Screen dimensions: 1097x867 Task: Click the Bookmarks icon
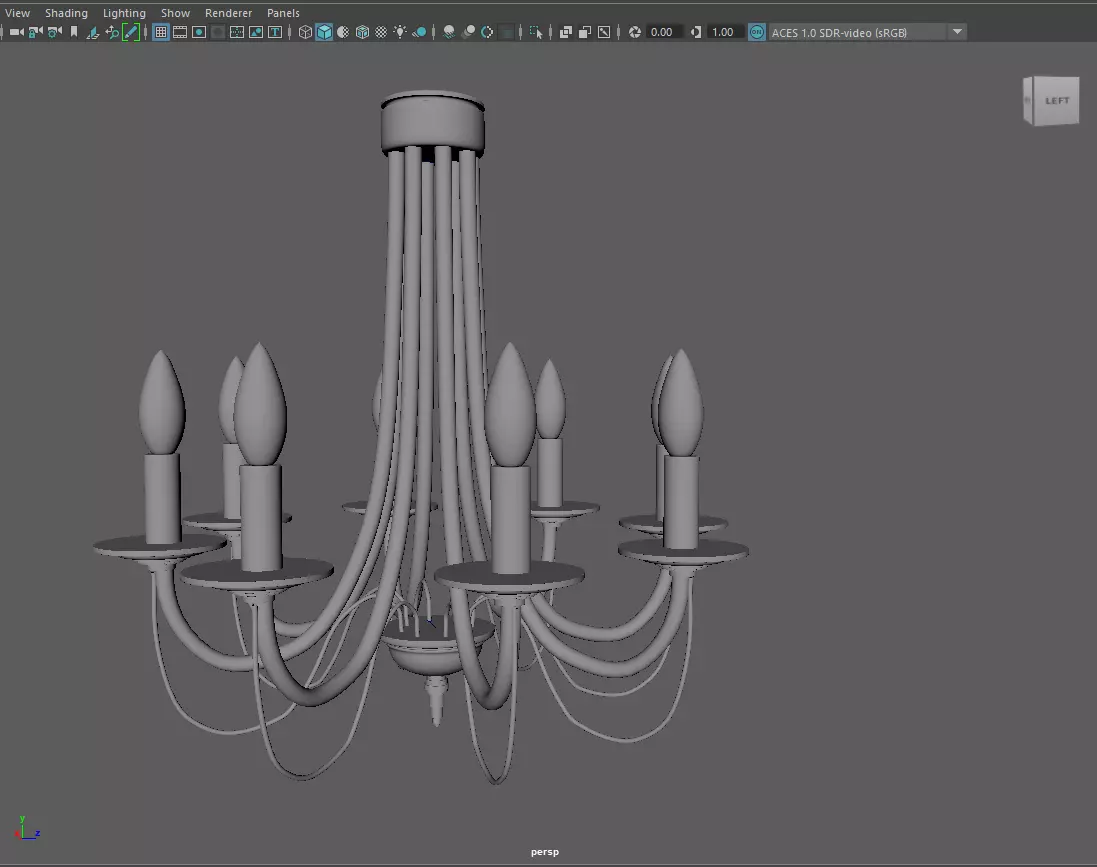coord(73,31)
